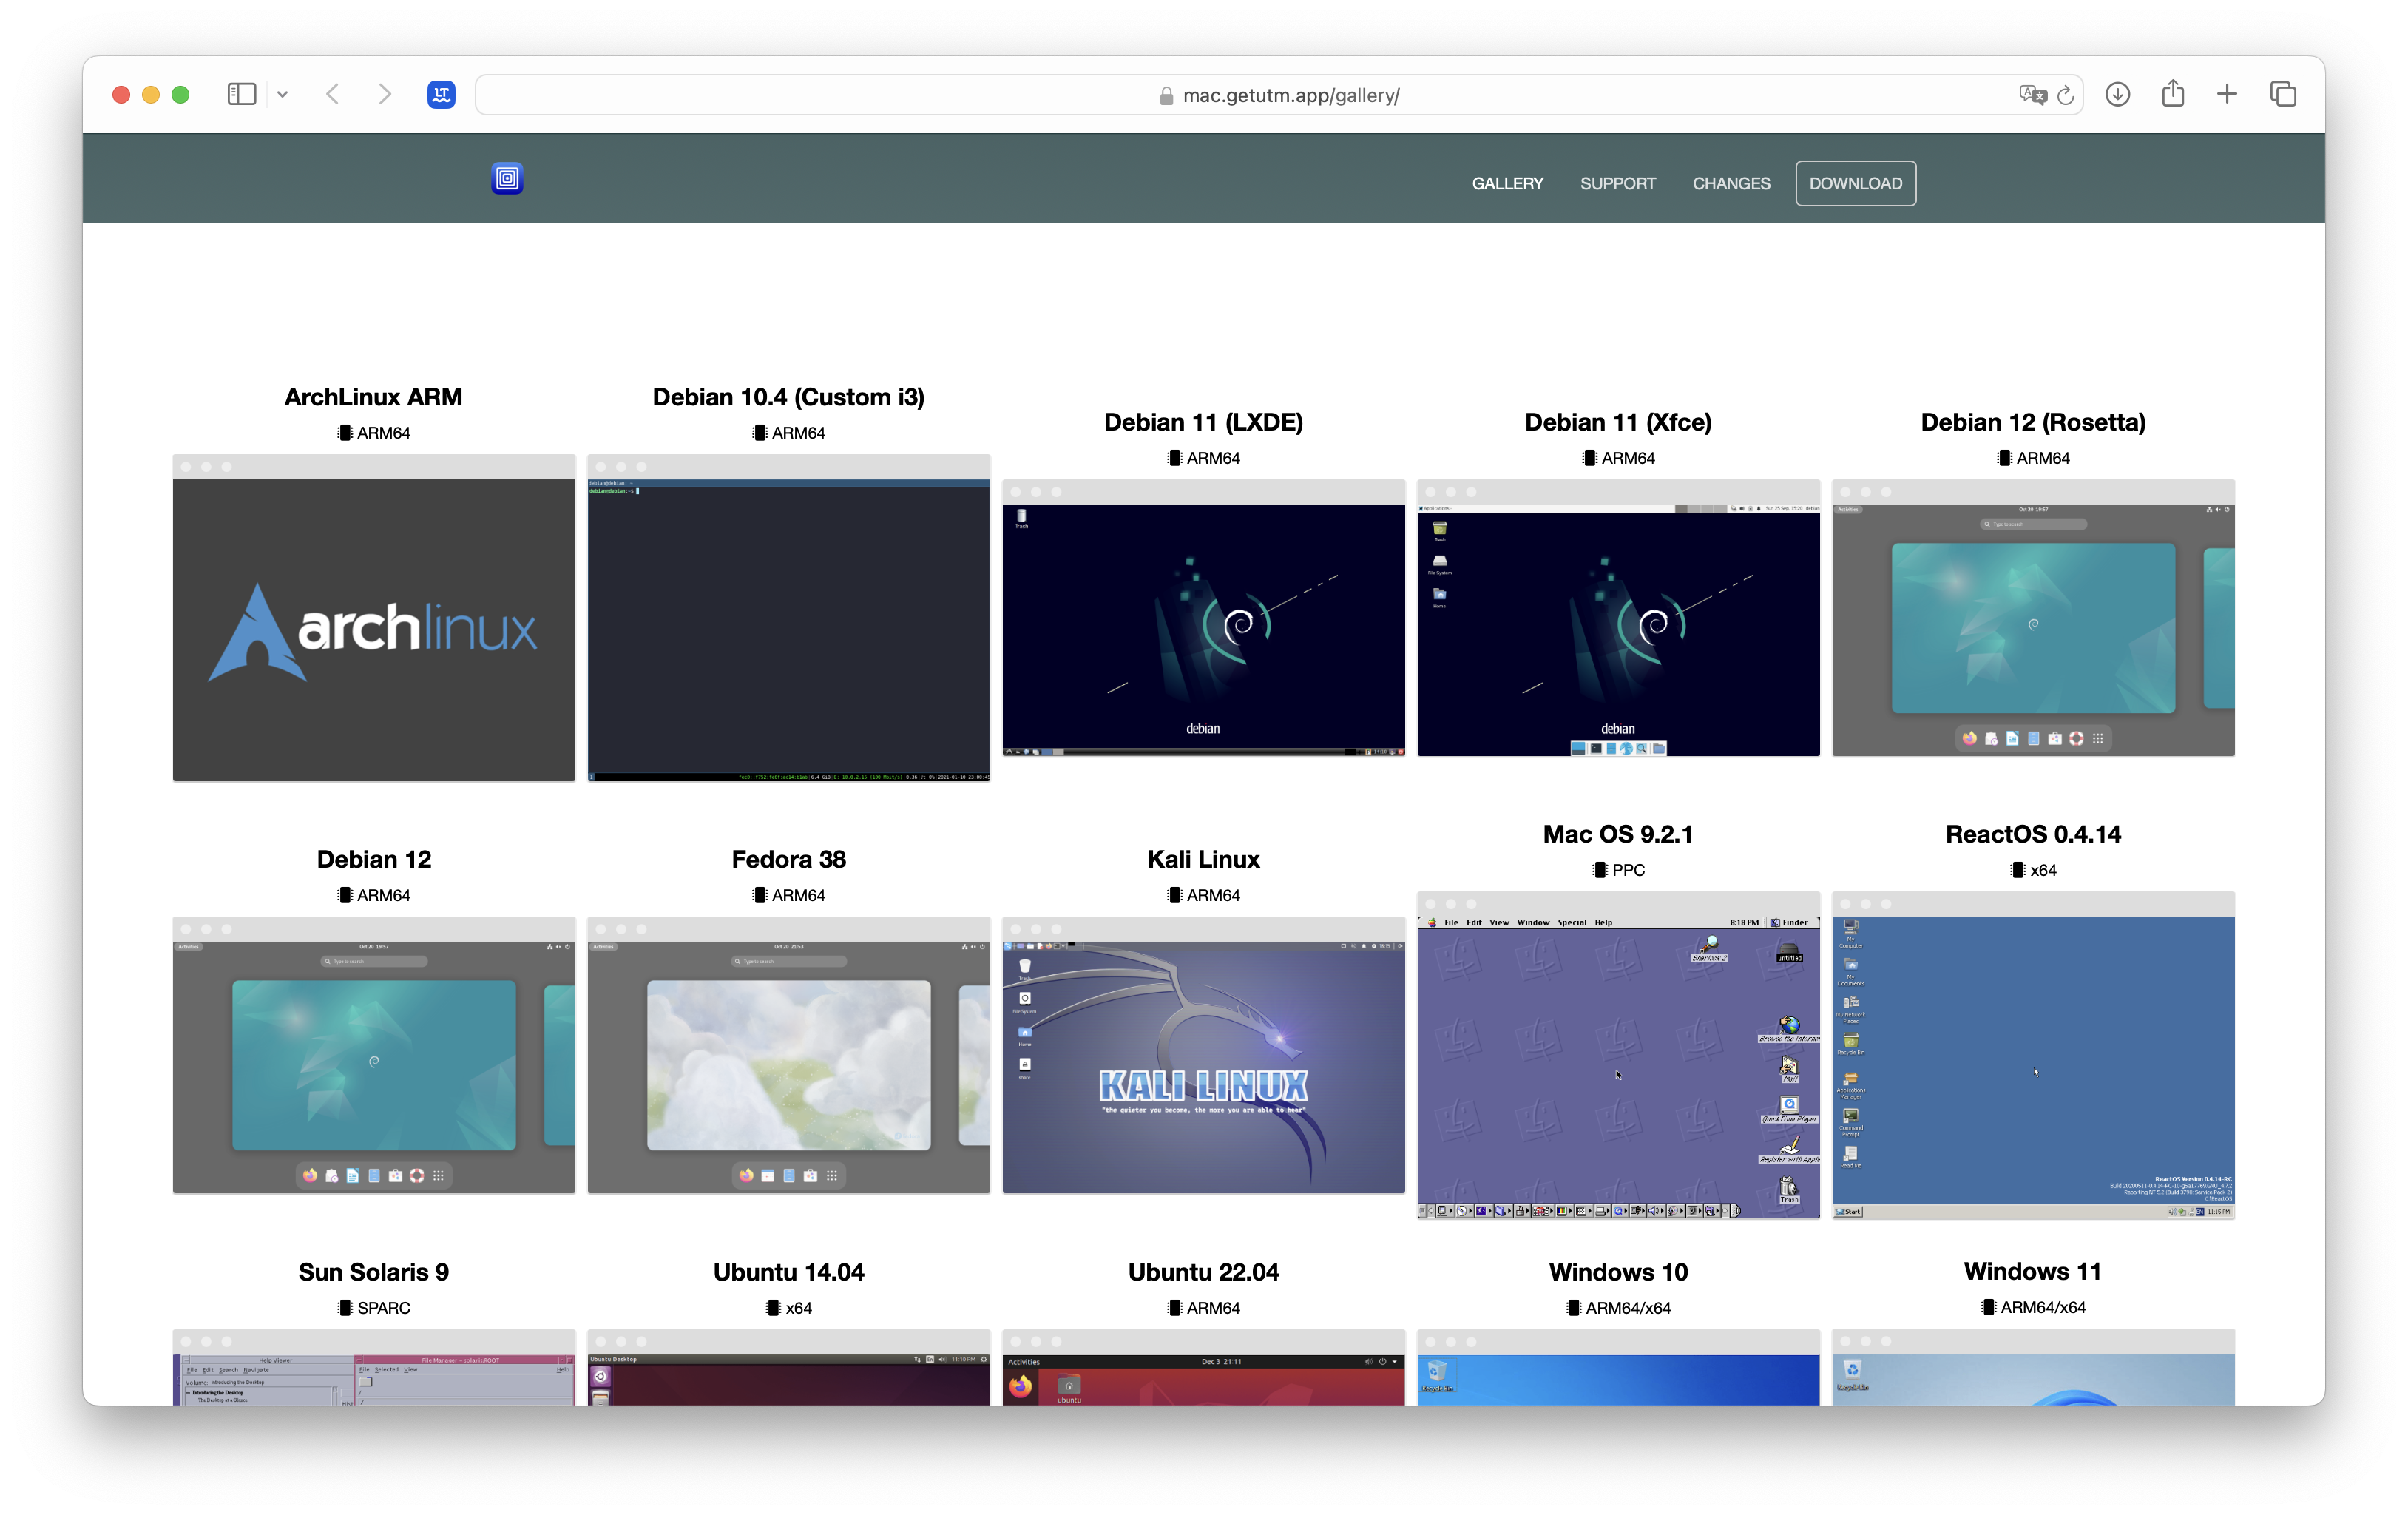The image size is (2408, 1515).
Task: Go to the CHANGES page
Action: (1731, 184)
